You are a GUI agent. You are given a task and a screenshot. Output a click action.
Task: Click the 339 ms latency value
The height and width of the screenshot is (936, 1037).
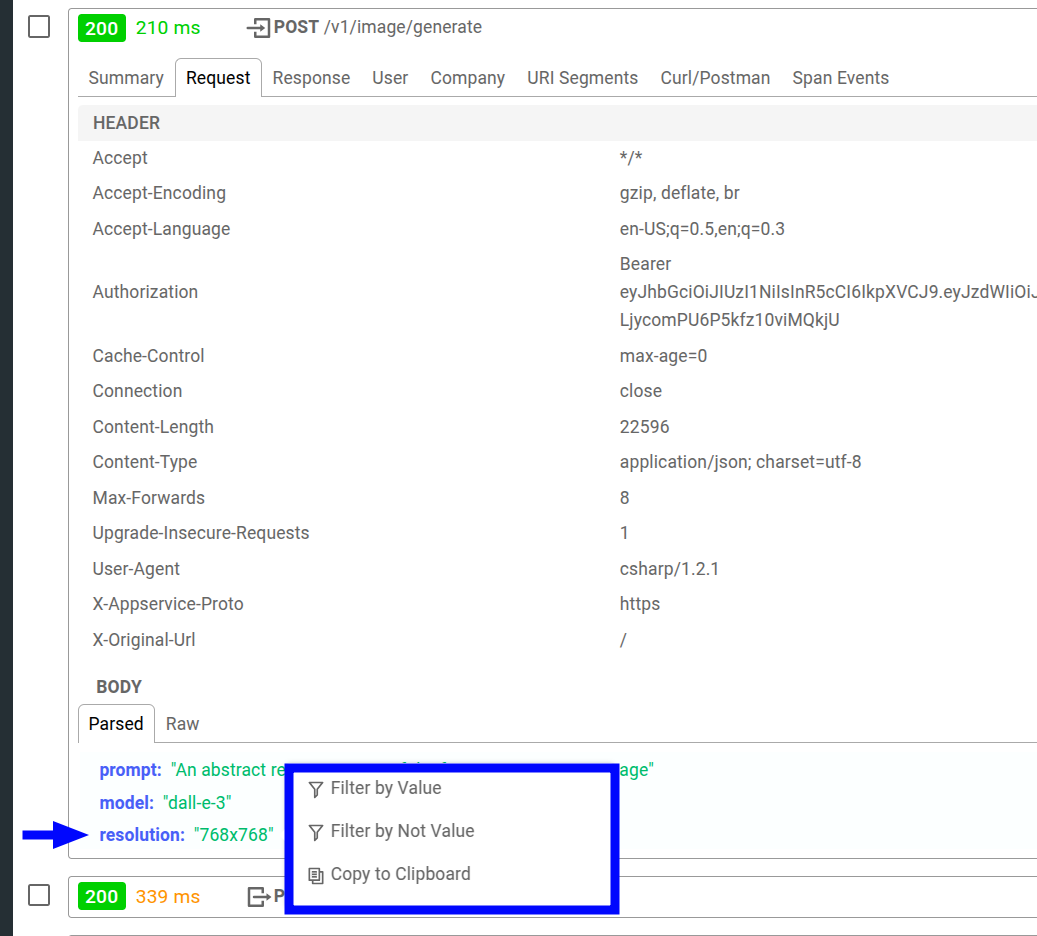click(x=167, y=896)
